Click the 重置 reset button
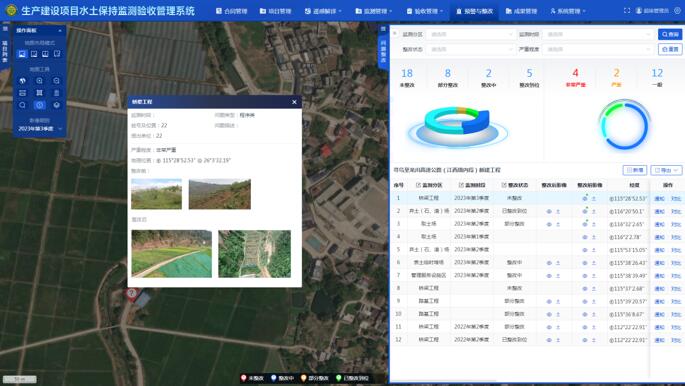This screenshot has height=386, width=685. click(670, 49)
